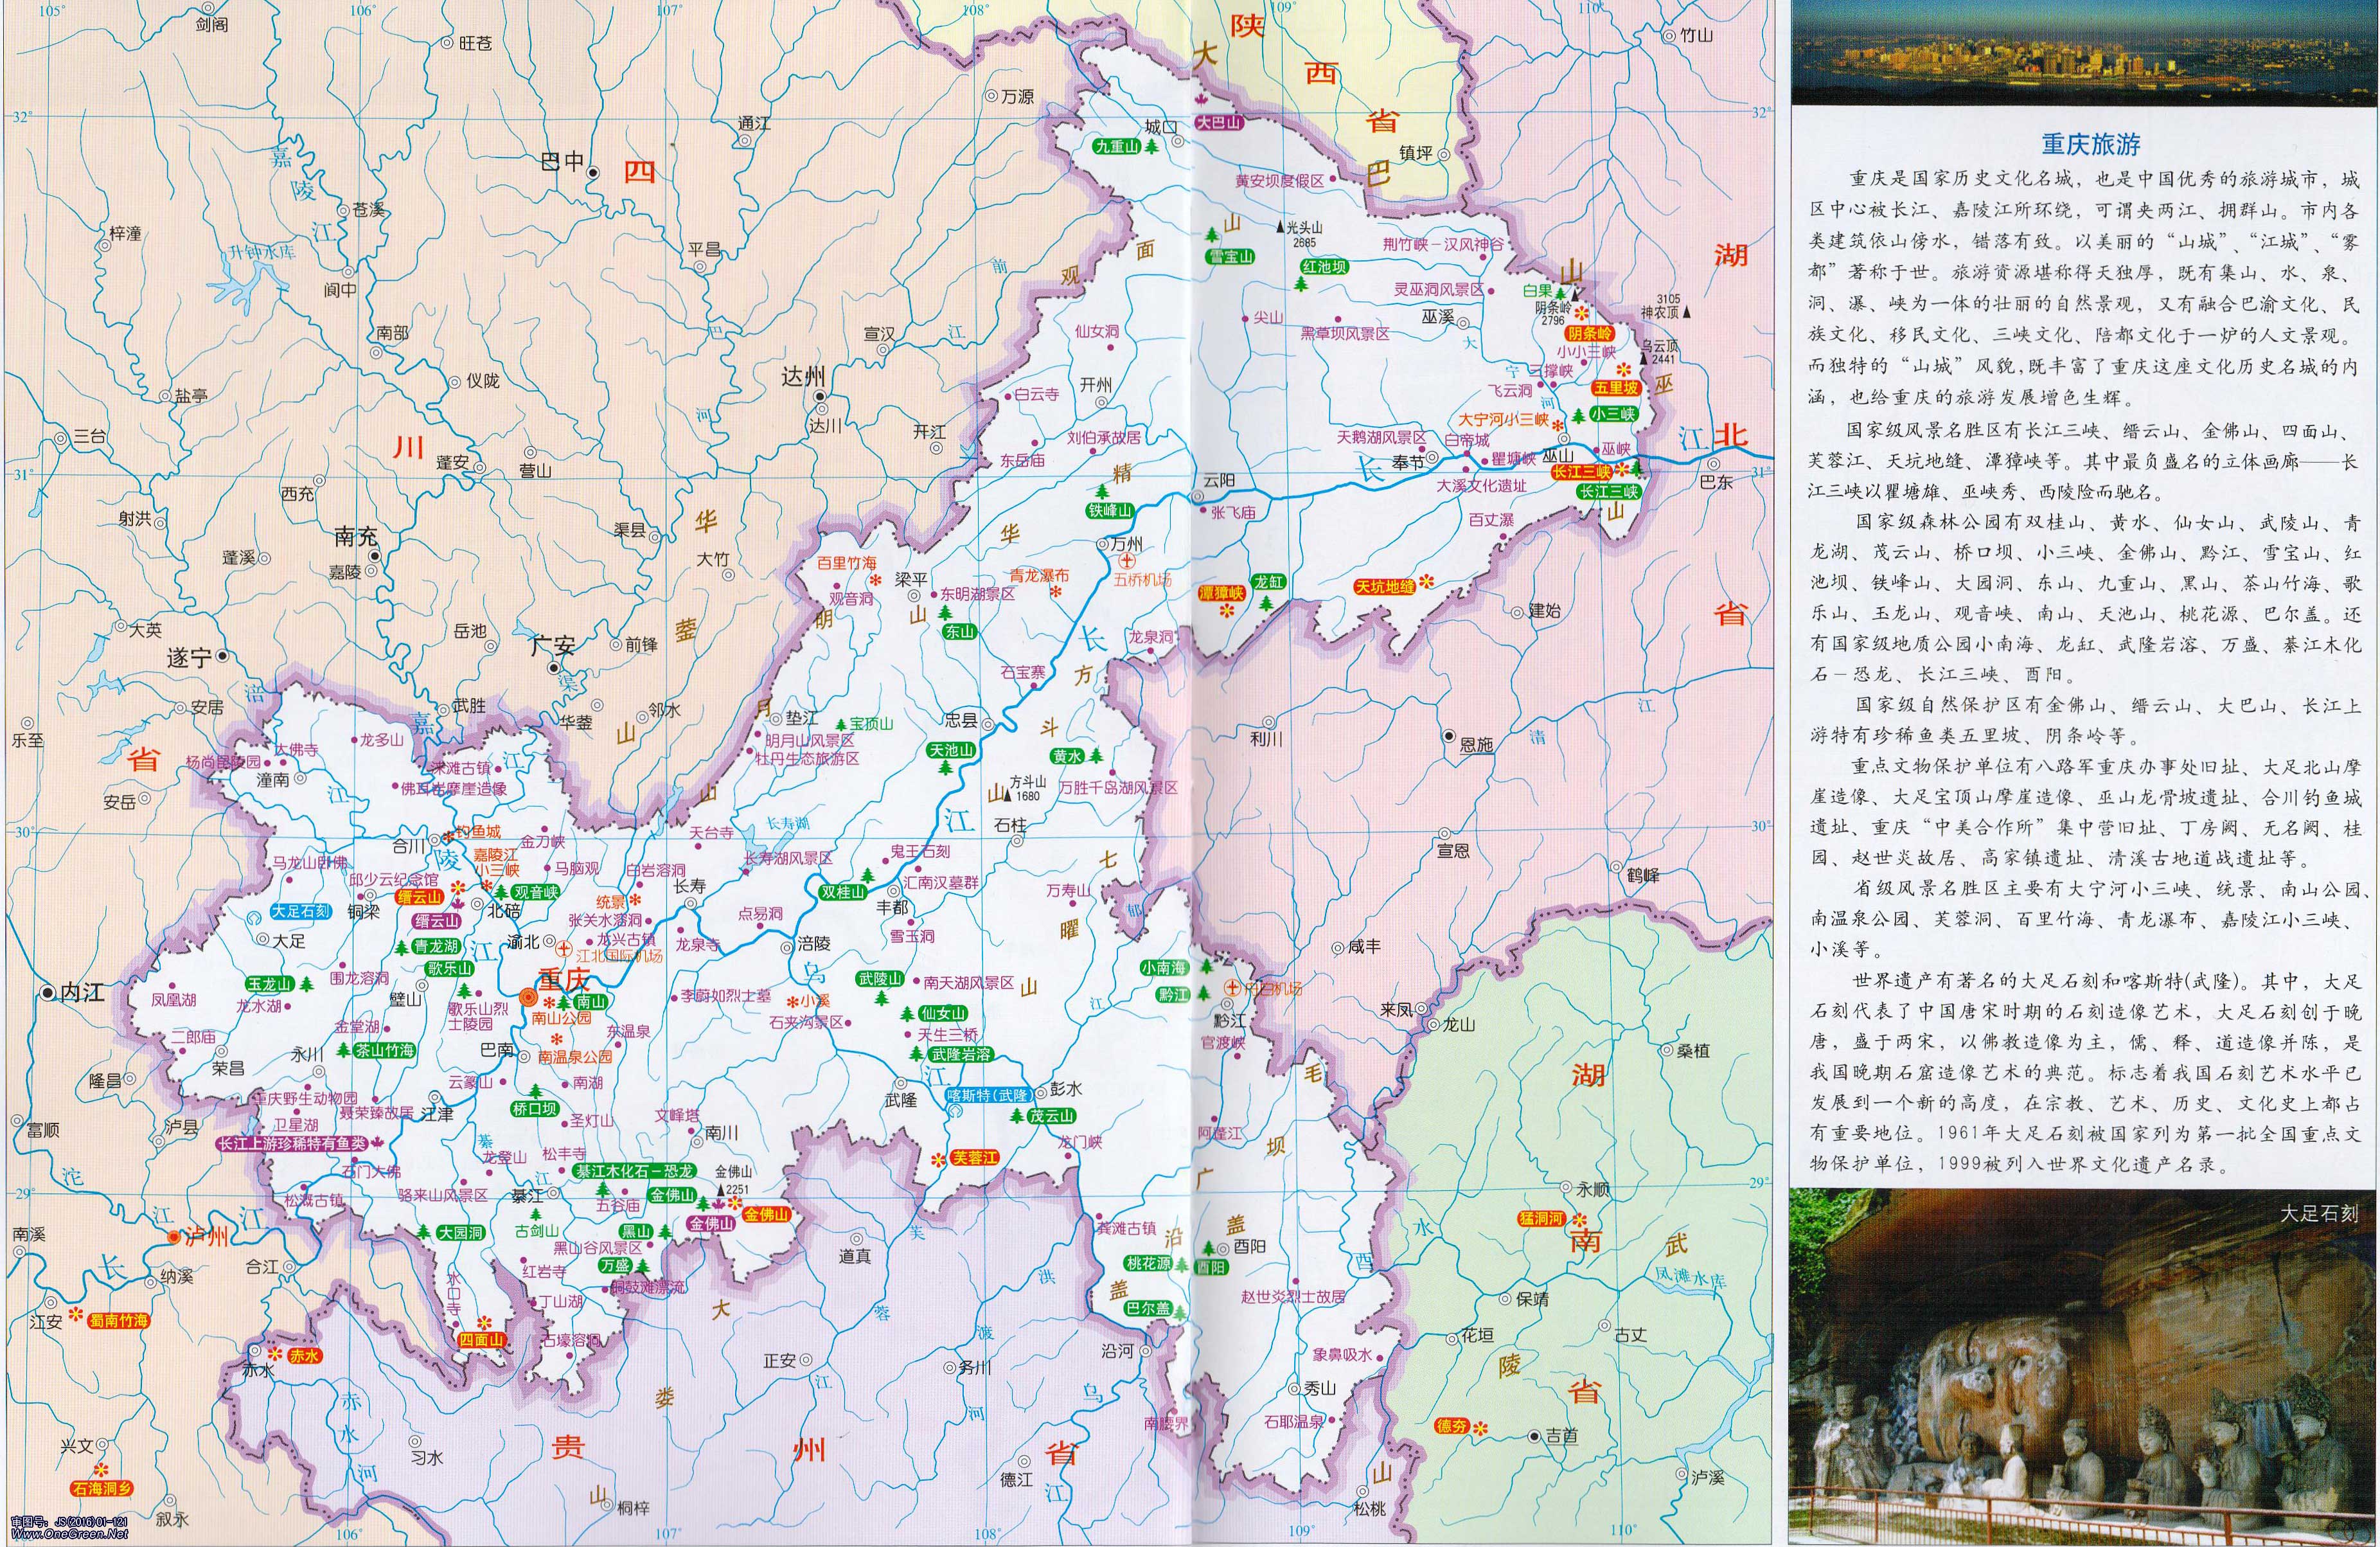Viewport: 2380px width, 1547px height.
Task: Click the orange 蜀南竹海 scenic label
Action: pos(118,1320)
